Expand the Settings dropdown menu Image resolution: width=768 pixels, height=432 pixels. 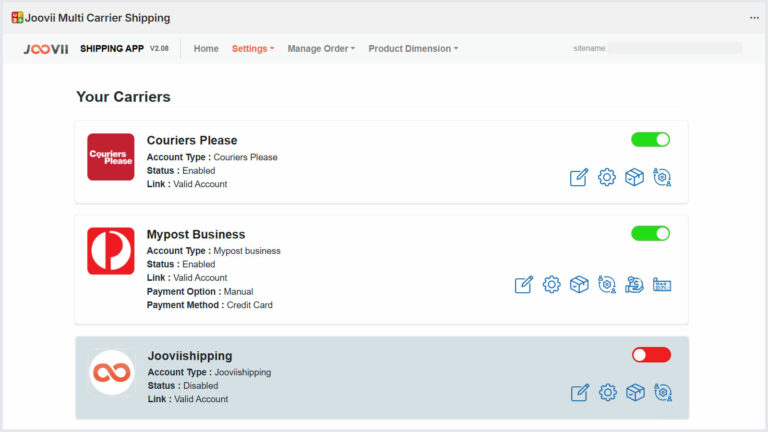pyautogui.click(x=252, y=48)
